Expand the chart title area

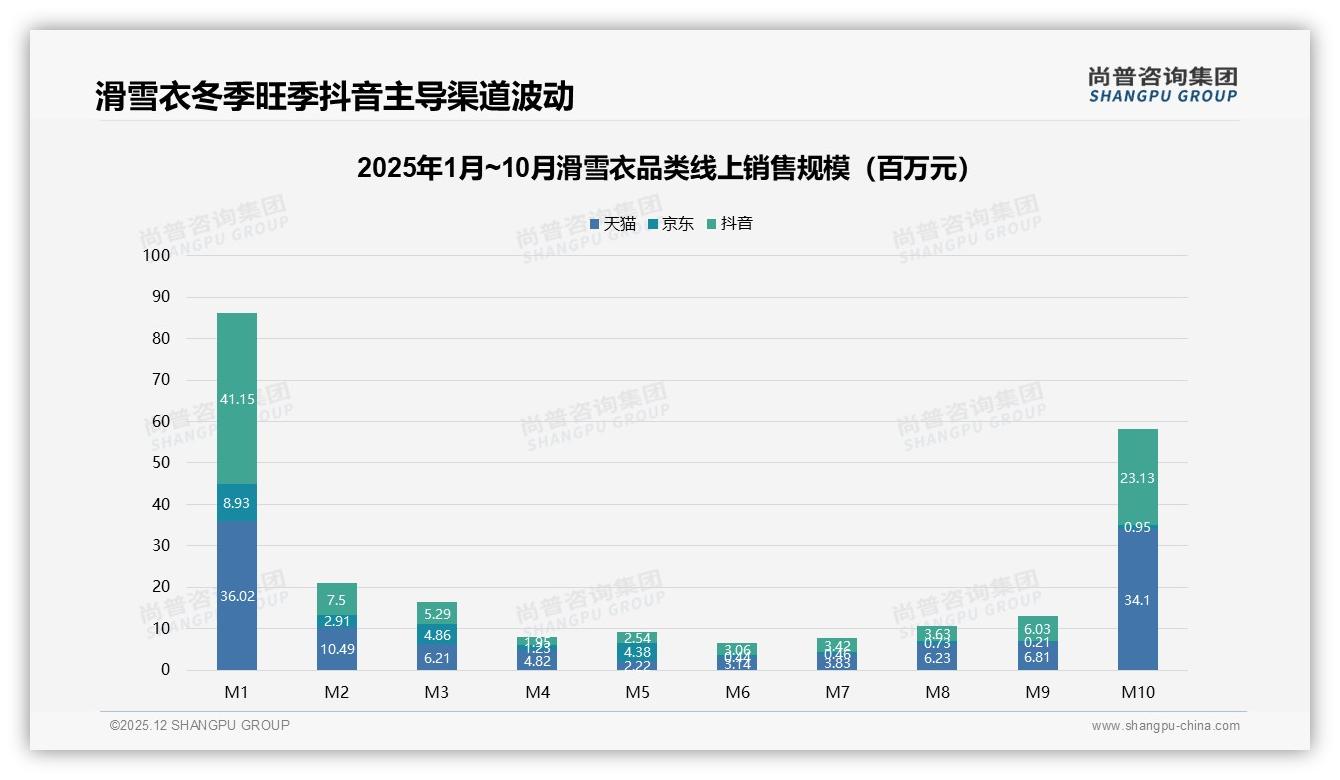663,166
